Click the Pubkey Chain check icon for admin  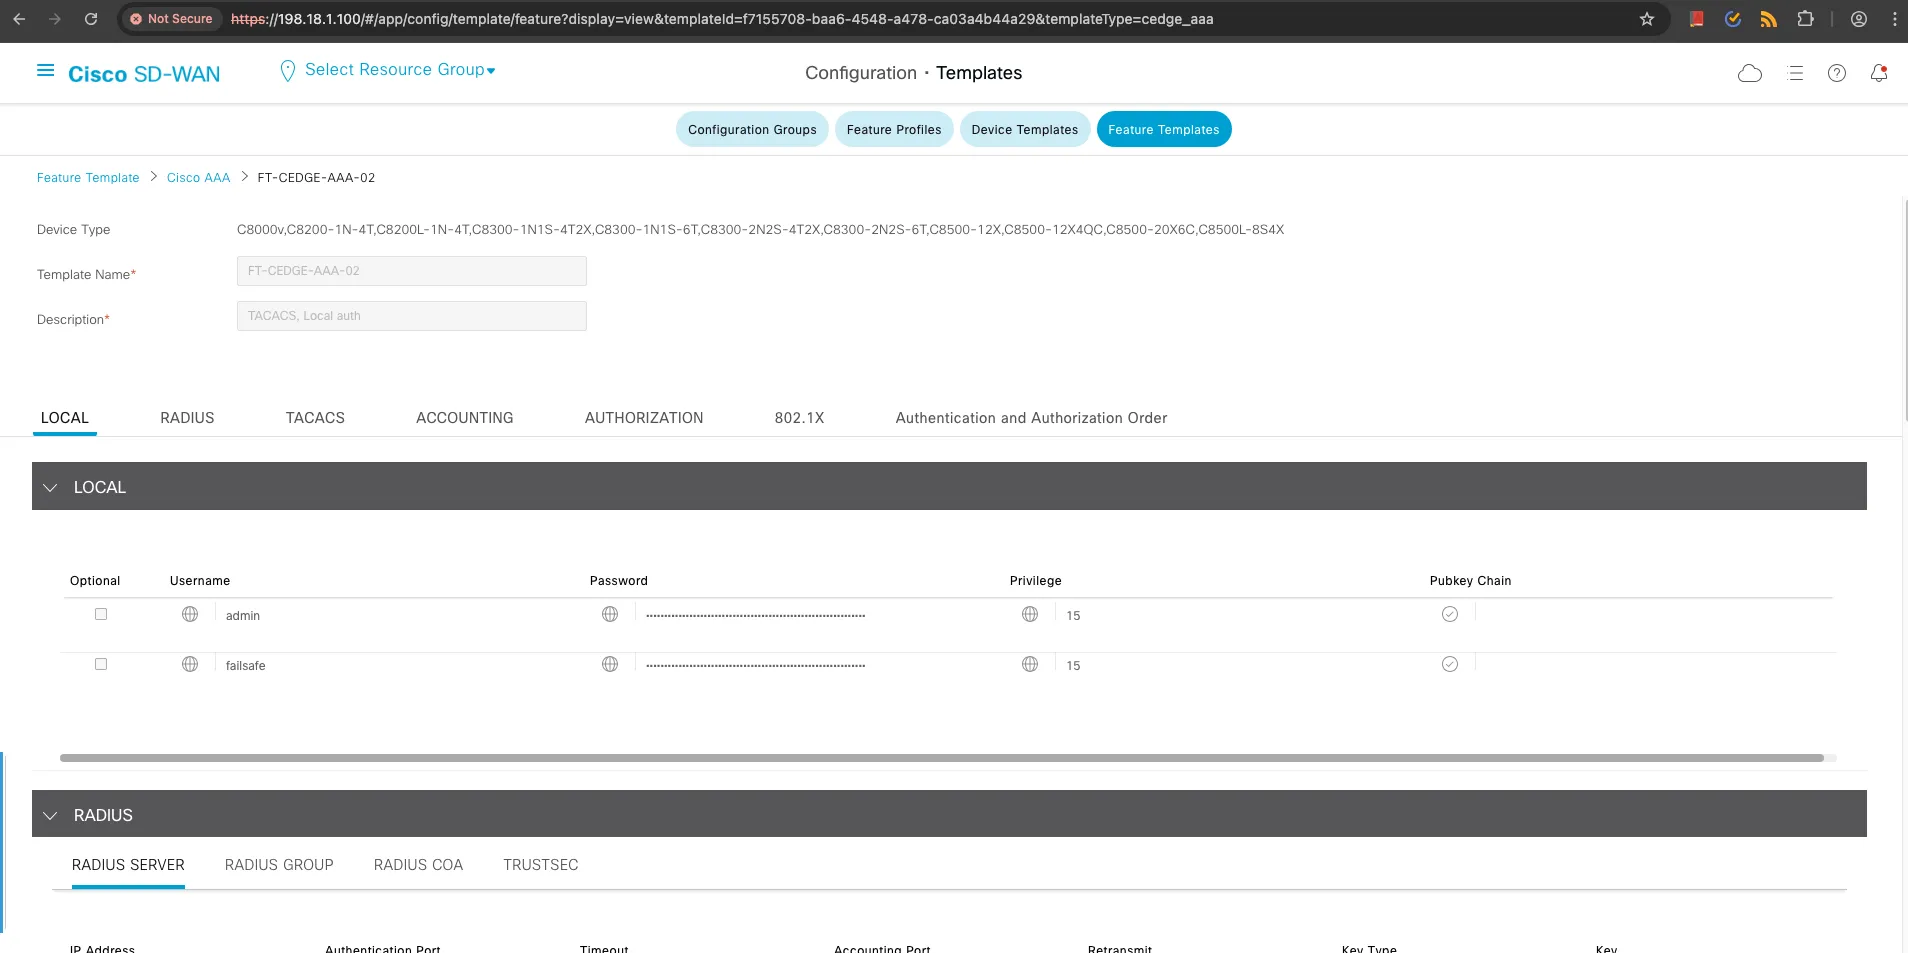tap(1449, 613)
